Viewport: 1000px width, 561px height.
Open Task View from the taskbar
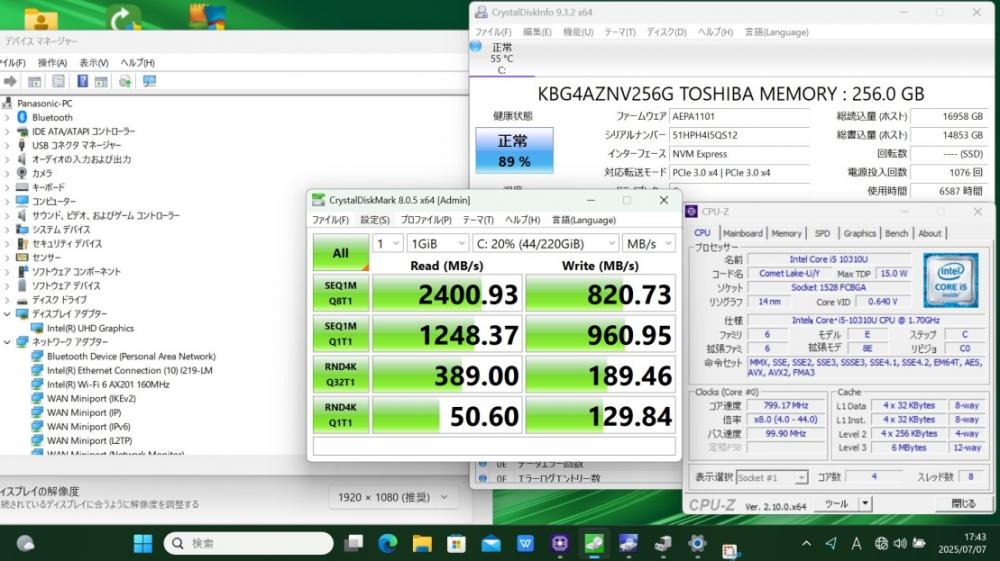pyautogui.click(x=353, y=543)
